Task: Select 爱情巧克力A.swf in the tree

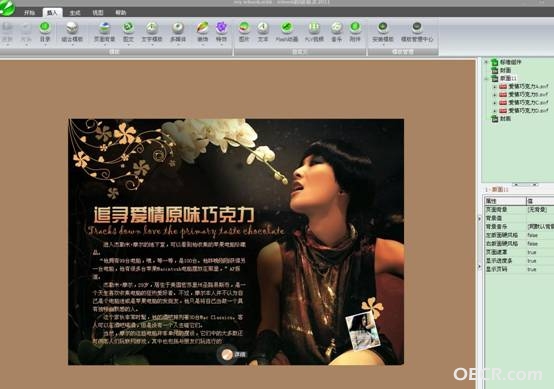Action: [528, 87]
